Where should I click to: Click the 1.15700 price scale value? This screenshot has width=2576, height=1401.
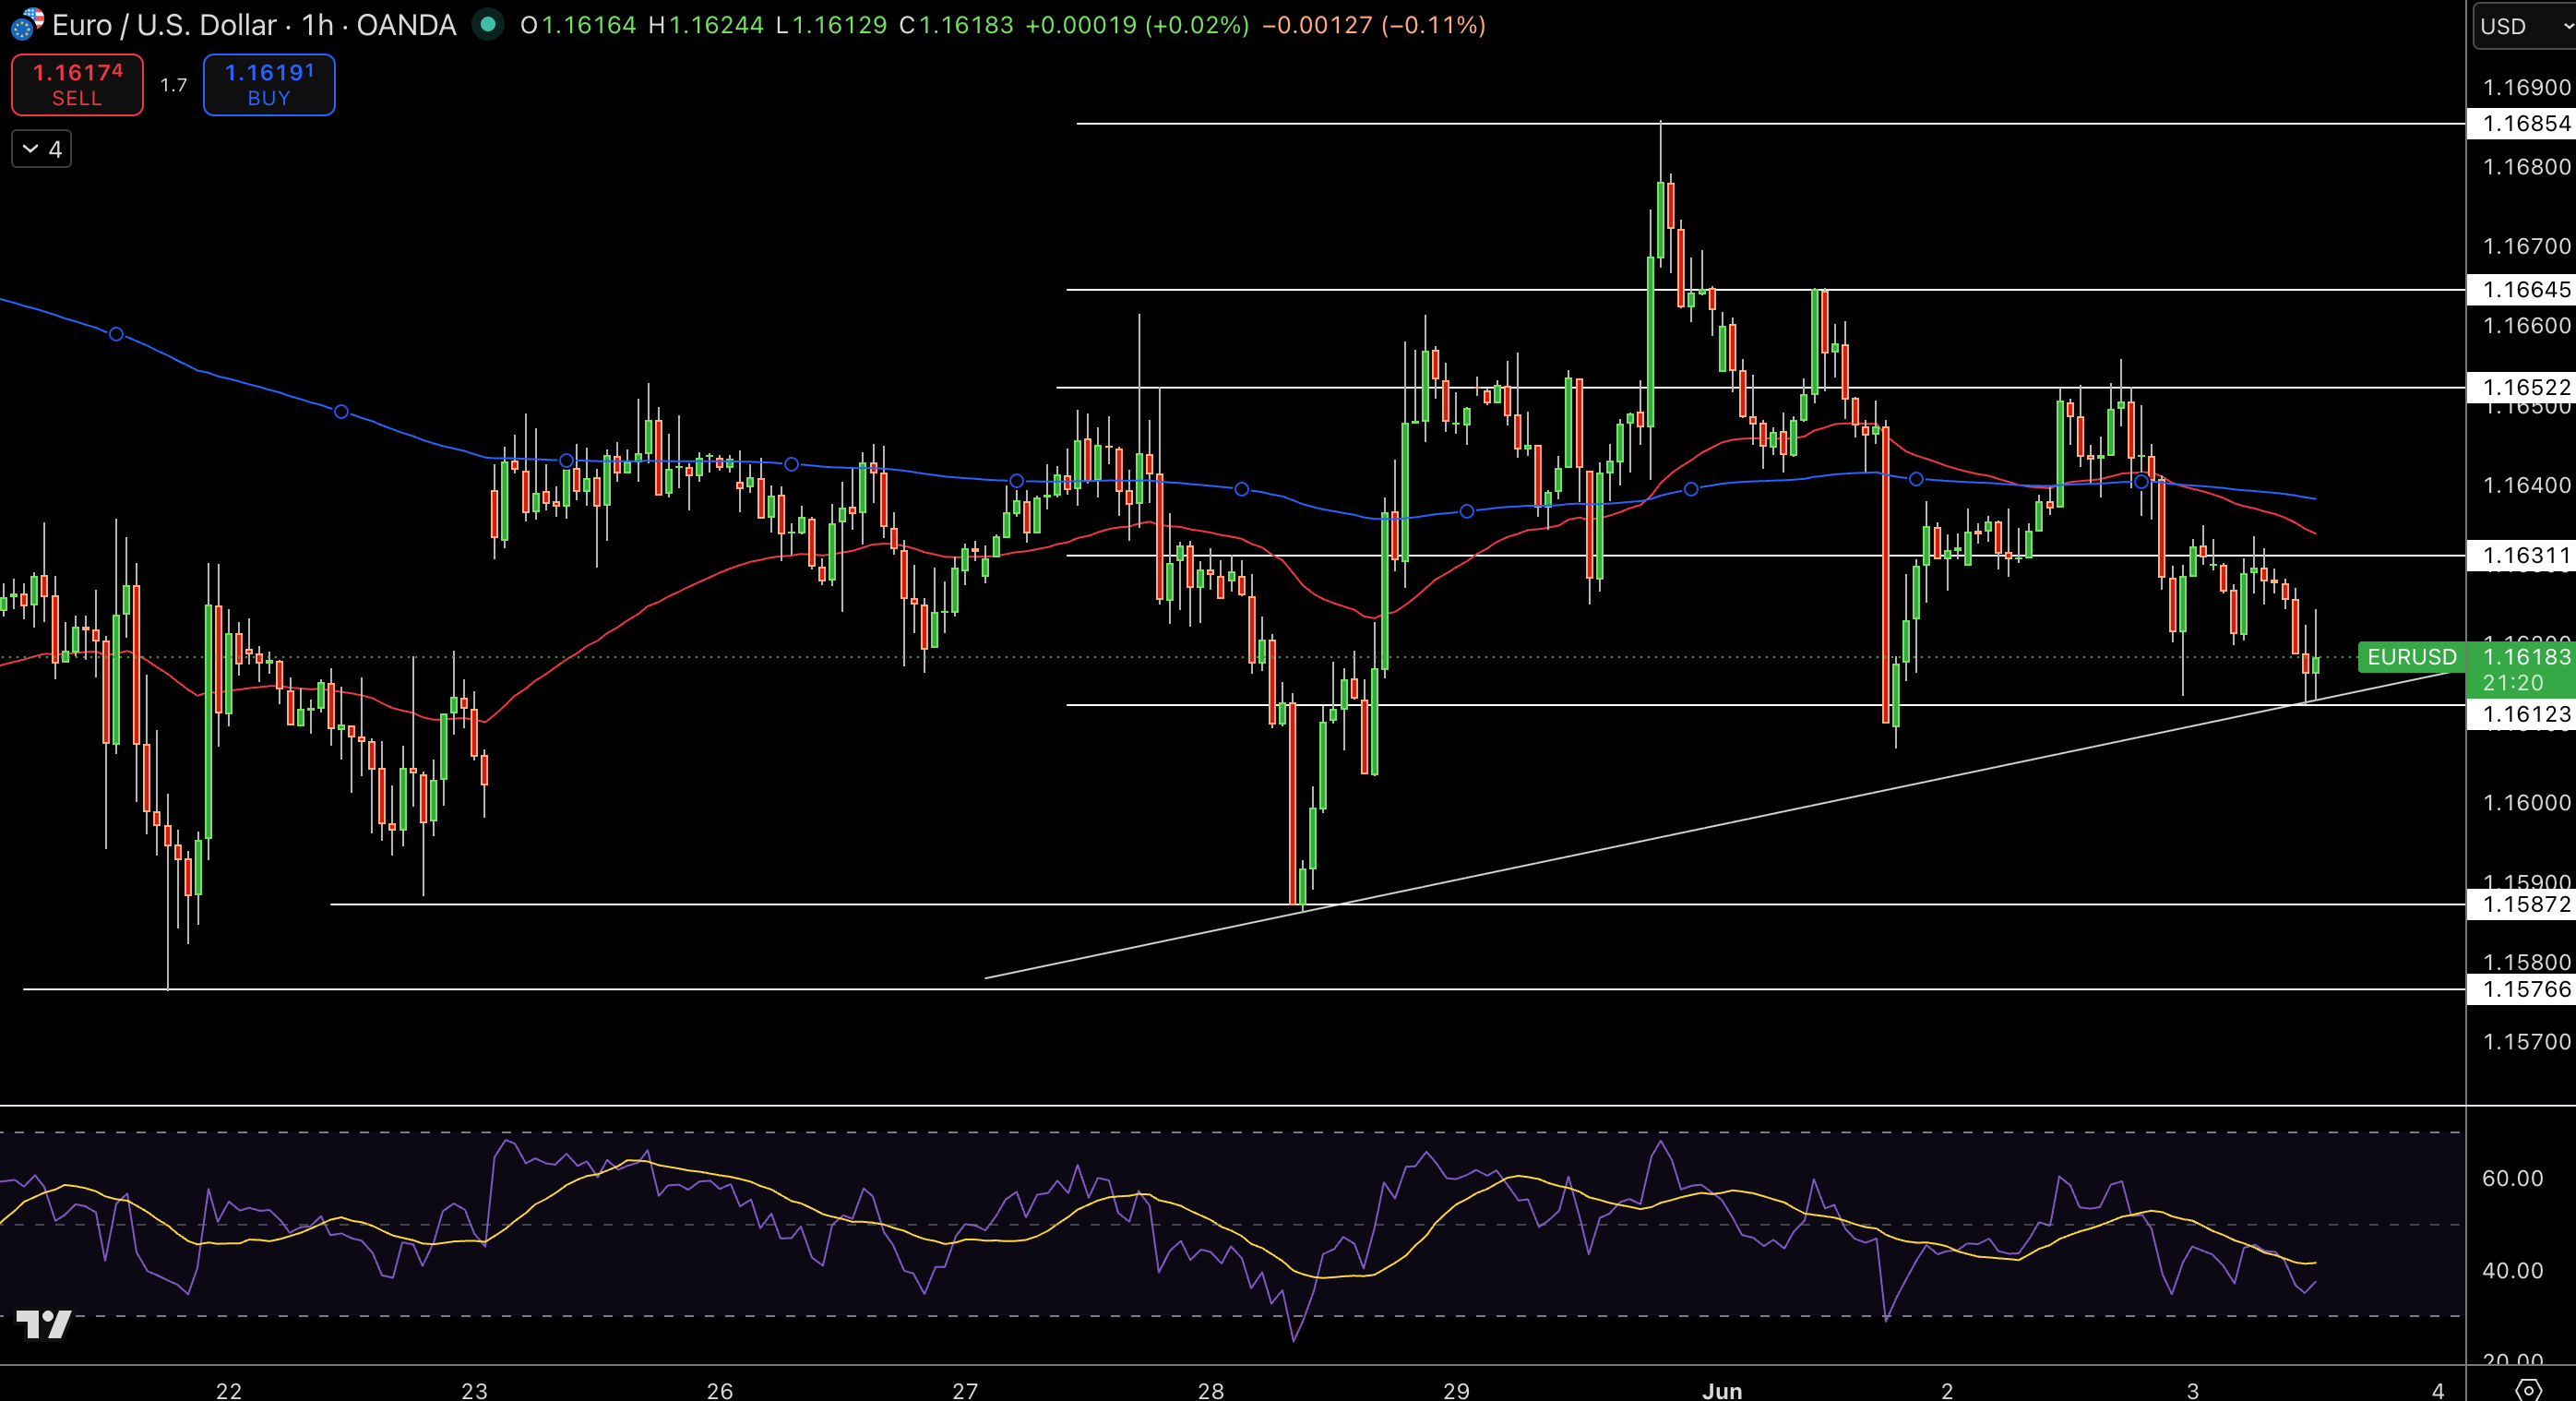click(x=2526, y=1042)
